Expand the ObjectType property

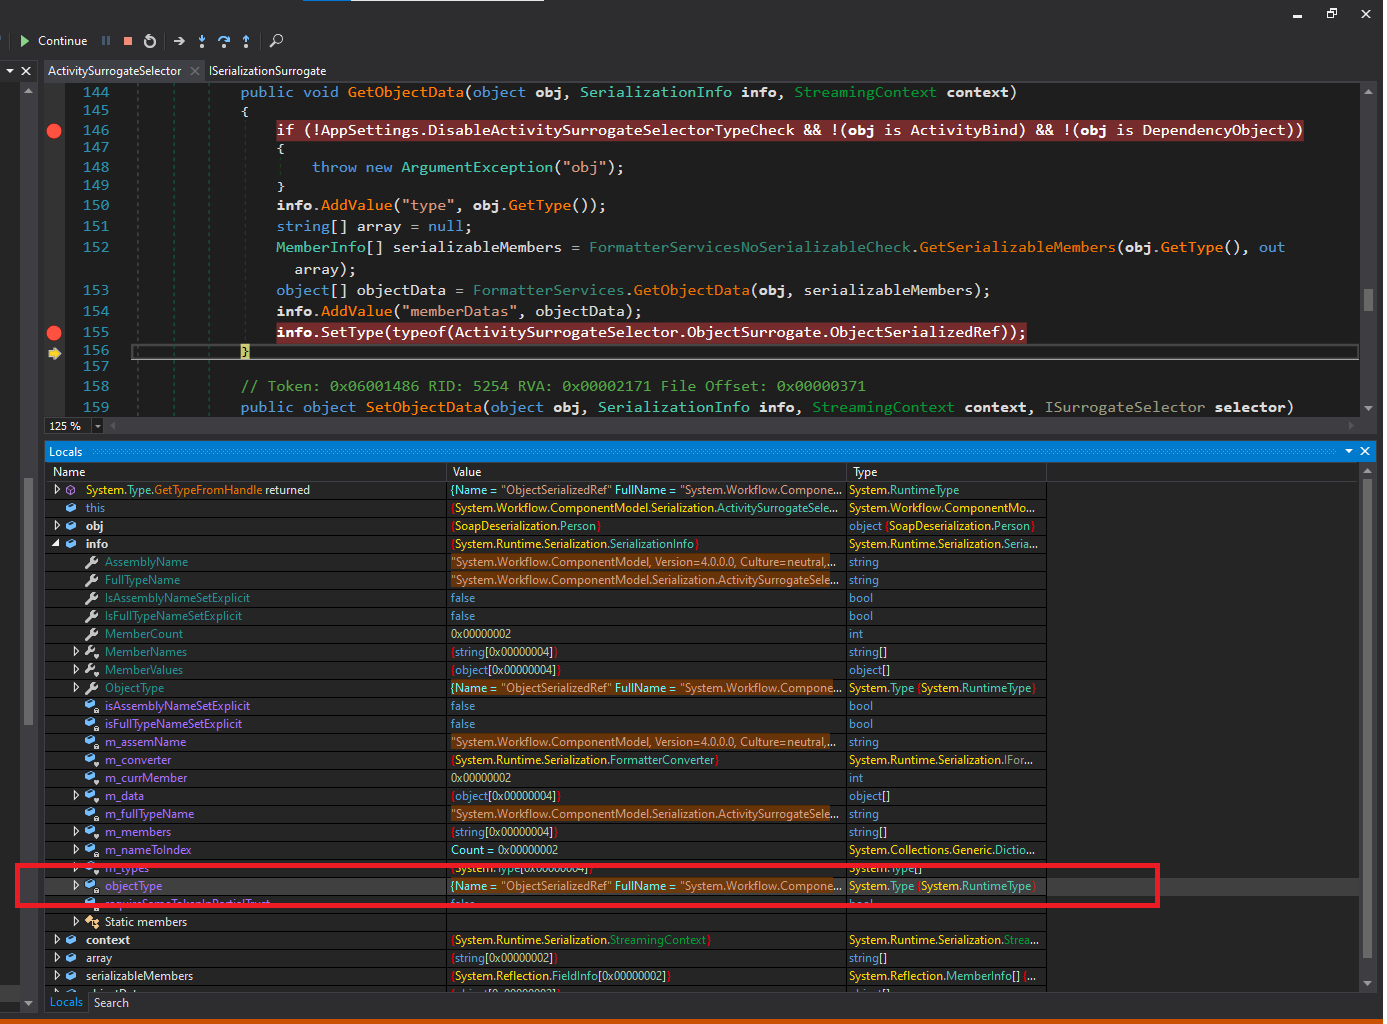[x=76, y=688]
